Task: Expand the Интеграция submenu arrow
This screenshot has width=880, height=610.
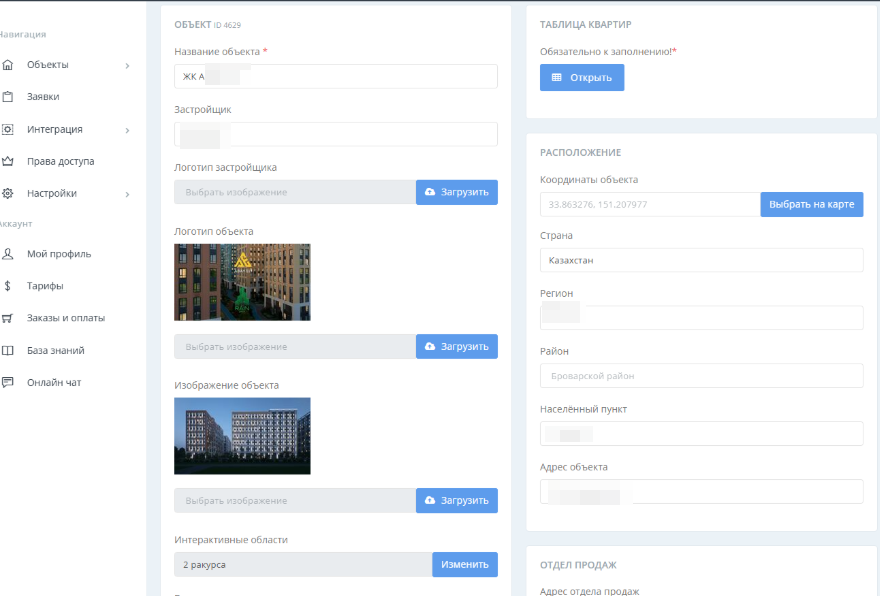Action: coord(127,130)
